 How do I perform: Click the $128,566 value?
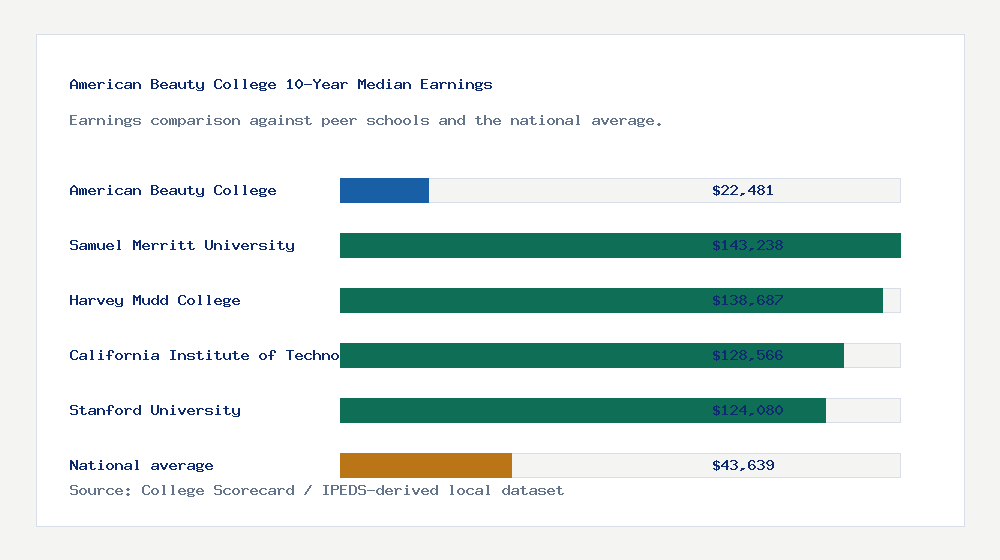coord(747,355)
